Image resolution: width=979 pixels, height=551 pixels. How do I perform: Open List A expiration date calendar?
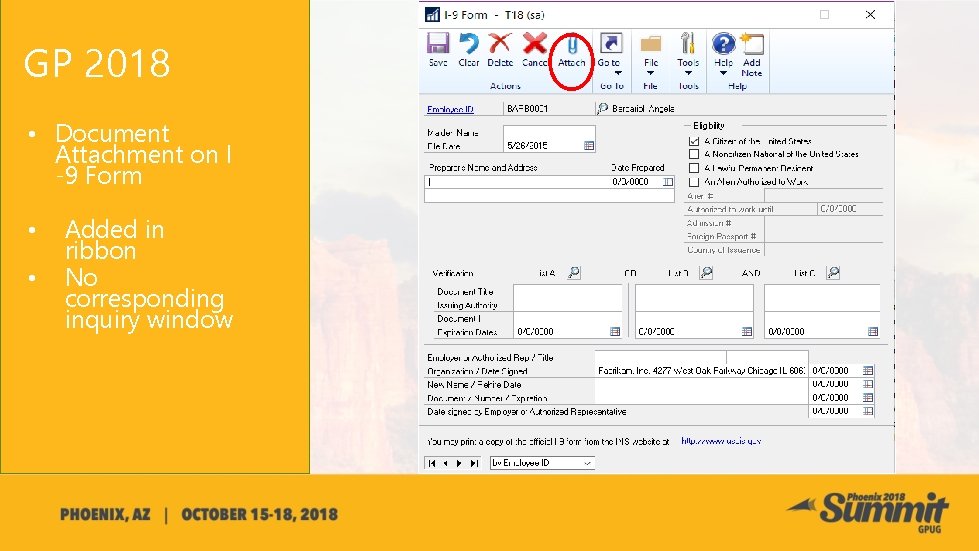(615, 331)
